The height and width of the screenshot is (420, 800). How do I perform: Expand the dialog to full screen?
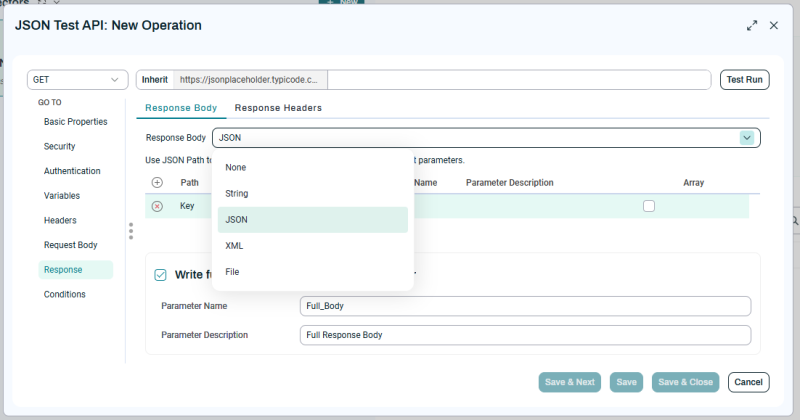coord(752,25)
